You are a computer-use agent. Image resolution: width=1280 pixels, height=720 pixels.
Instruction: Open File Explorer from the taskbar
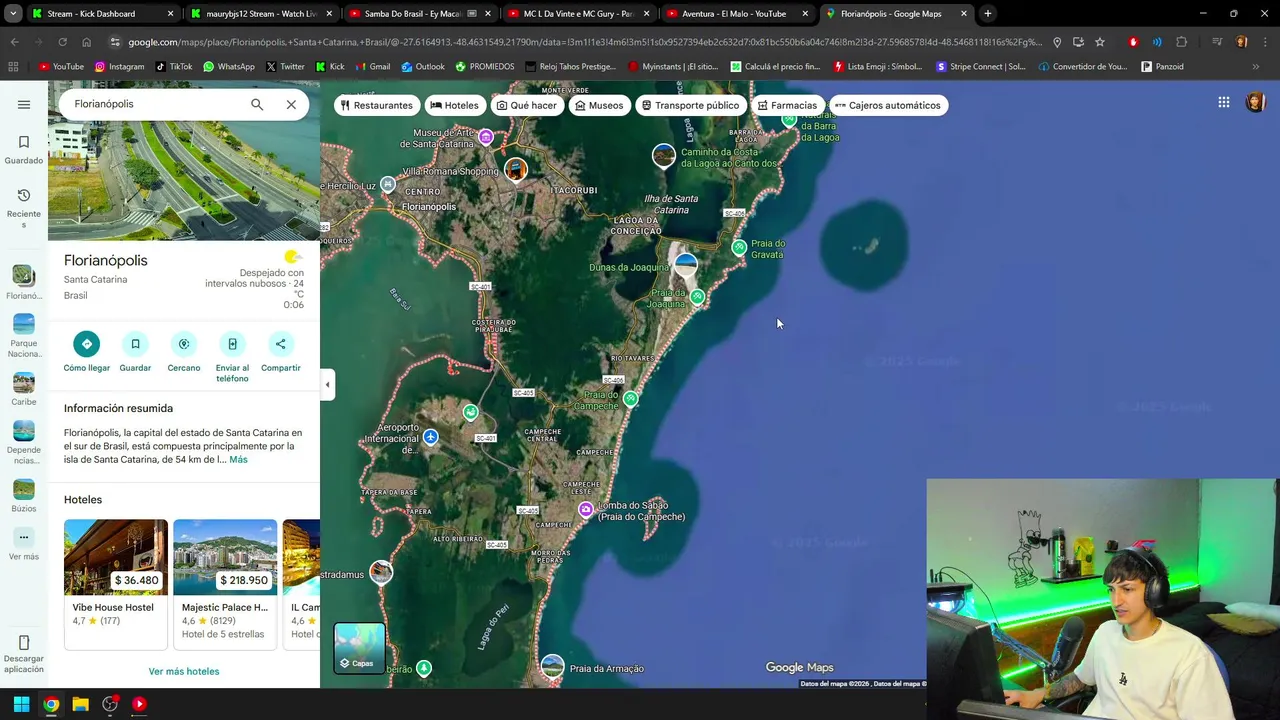(80, 704)
